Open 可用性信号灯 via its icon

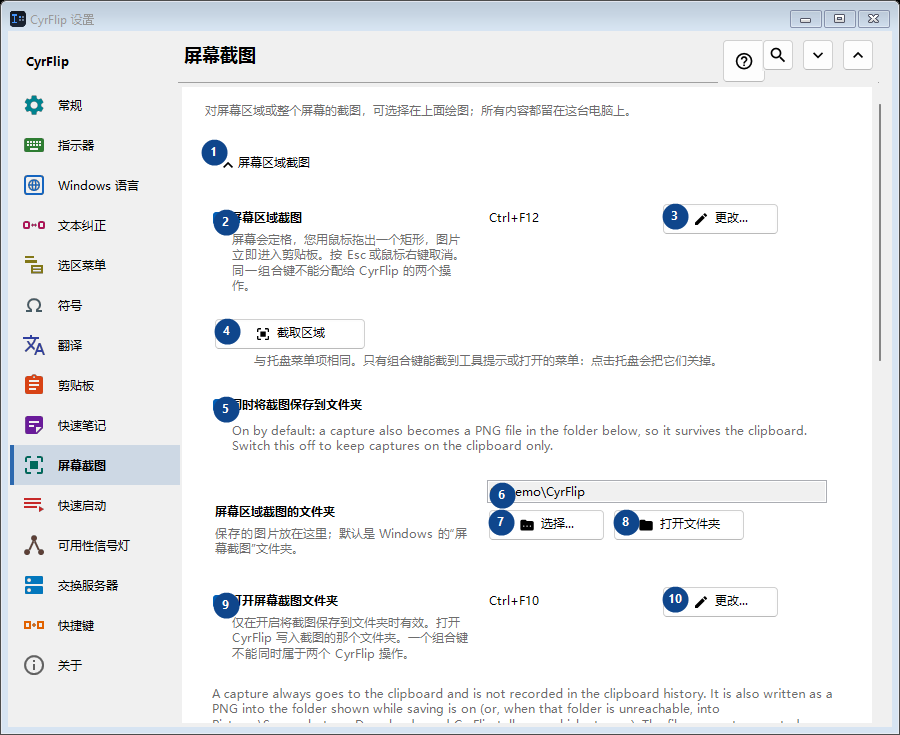(34, 545)
